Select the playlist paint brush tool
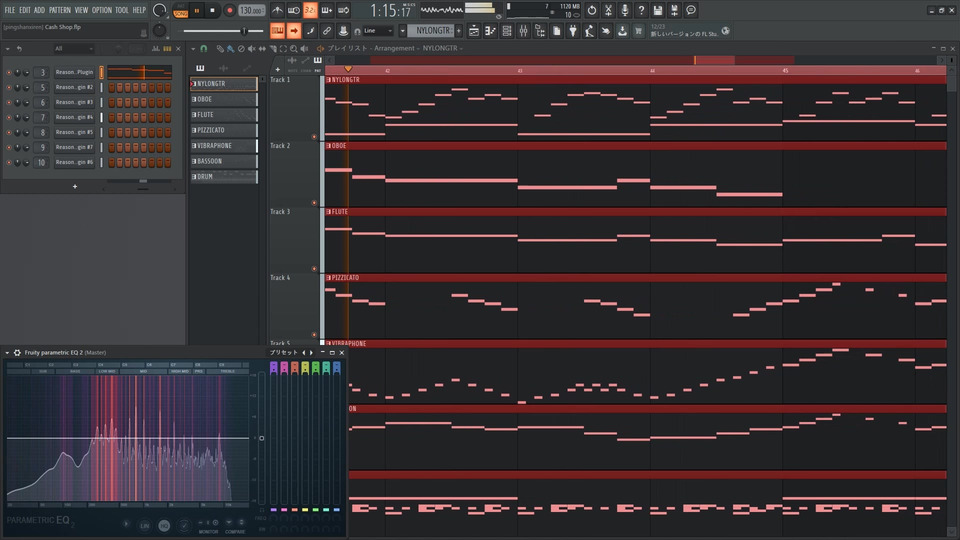Screen dimensions: 960x540 (230, 48)
